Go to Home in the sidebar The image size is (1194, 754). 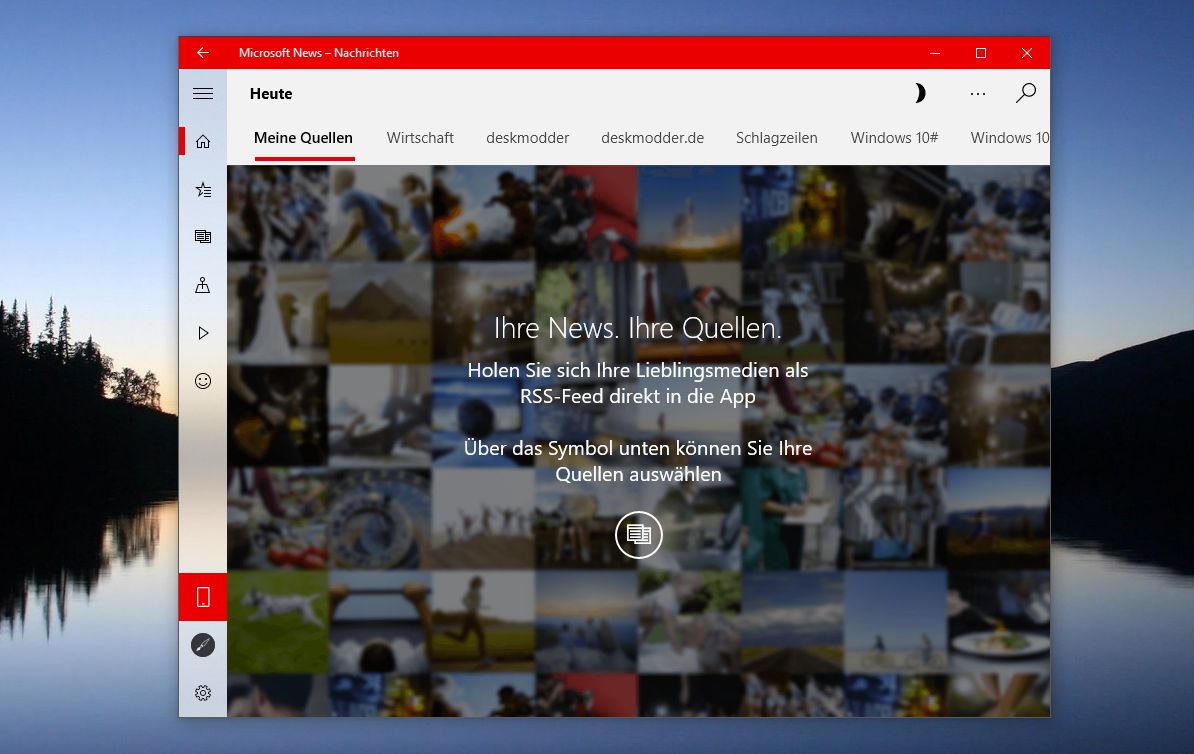(x=203, y=142)
